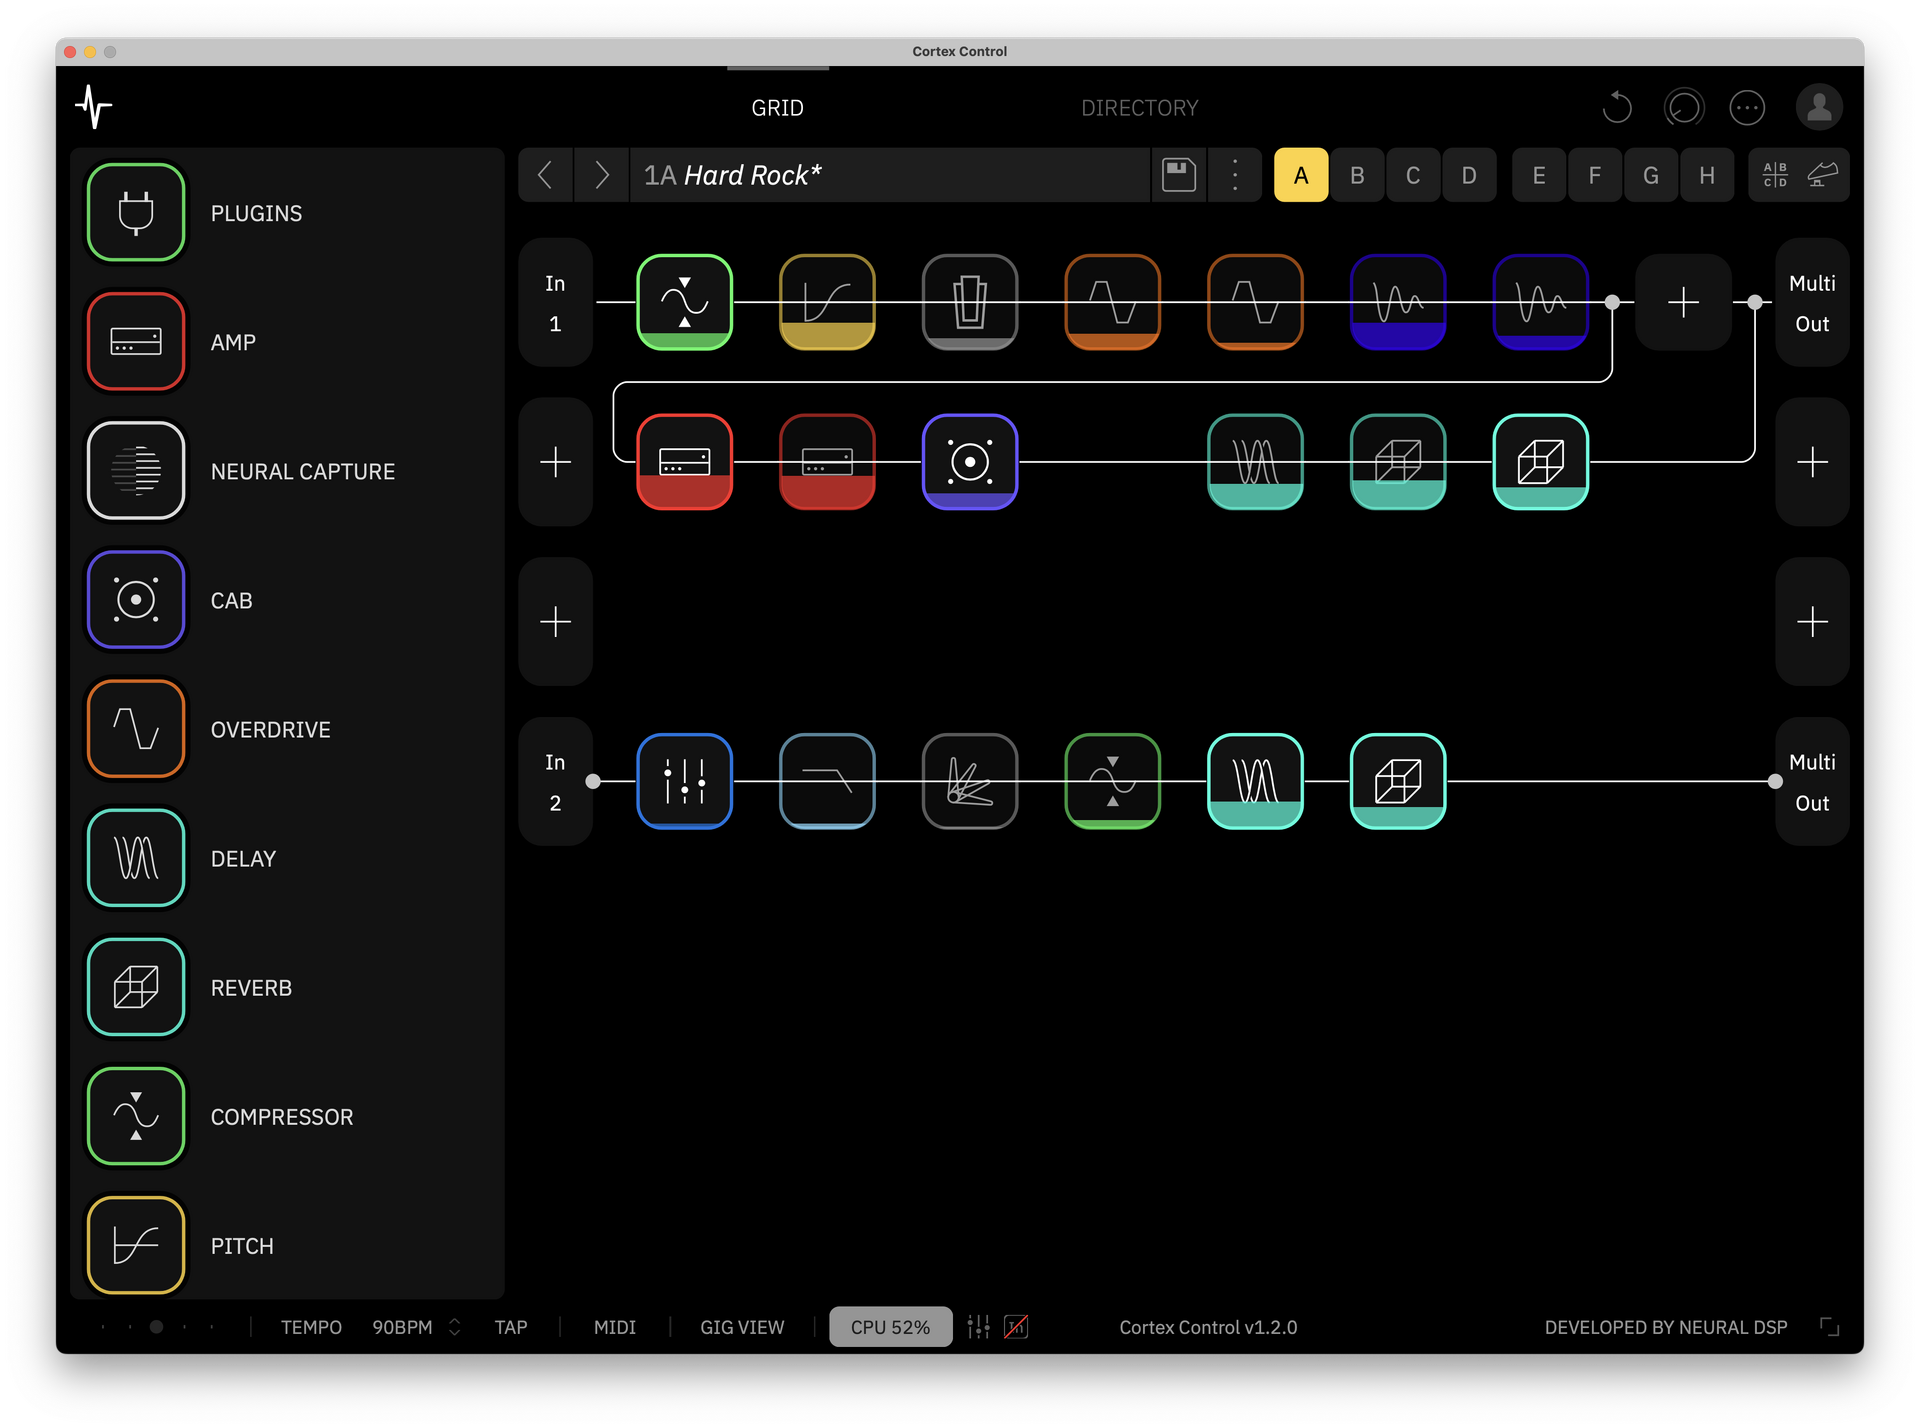Open the Reverb category

tap(136, 987)
